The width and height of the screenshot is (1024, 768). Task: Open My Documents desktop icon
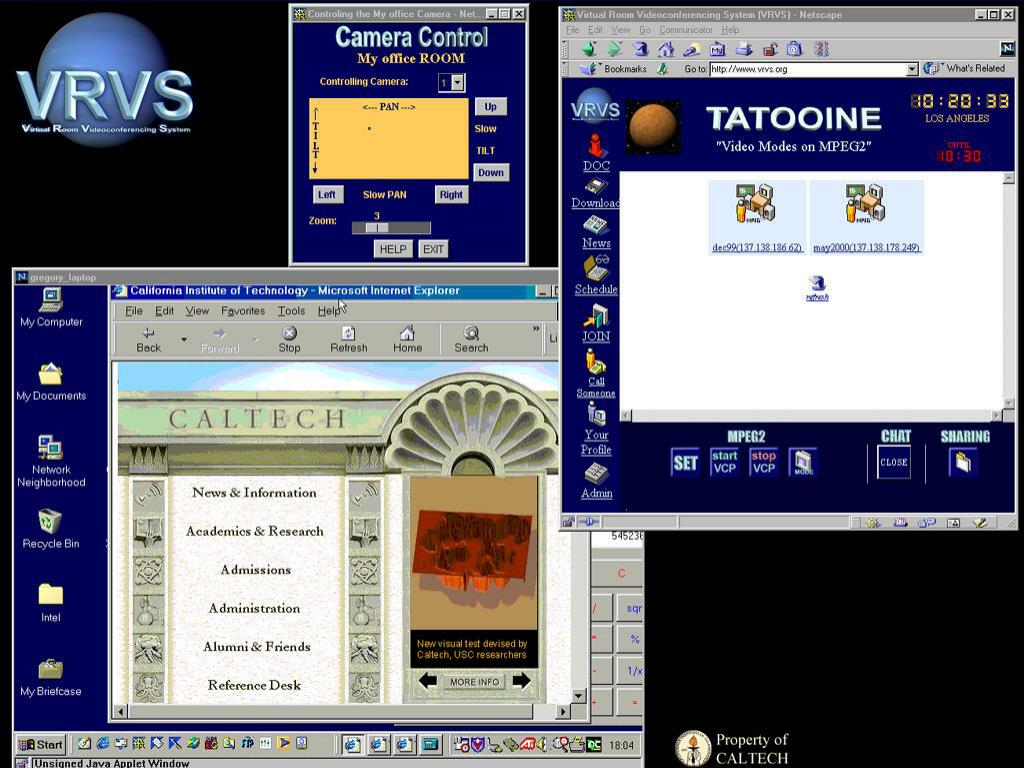(x=50, y=374)
